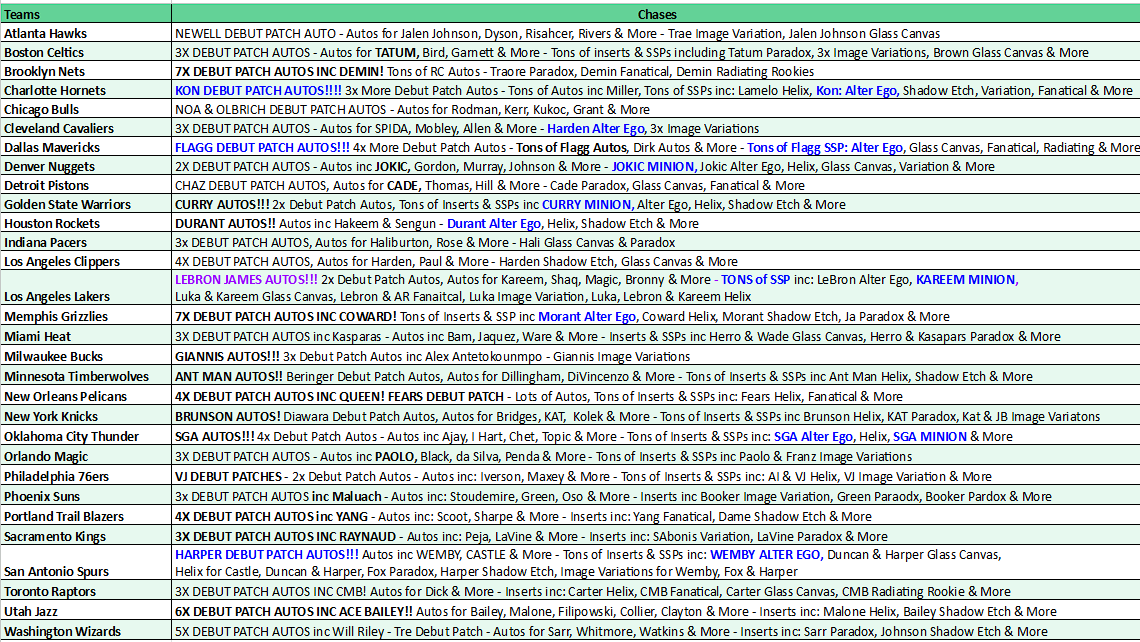Click the Los Angeles Clippers team cell
The image size is (1140, 642).
click(86, 260)
